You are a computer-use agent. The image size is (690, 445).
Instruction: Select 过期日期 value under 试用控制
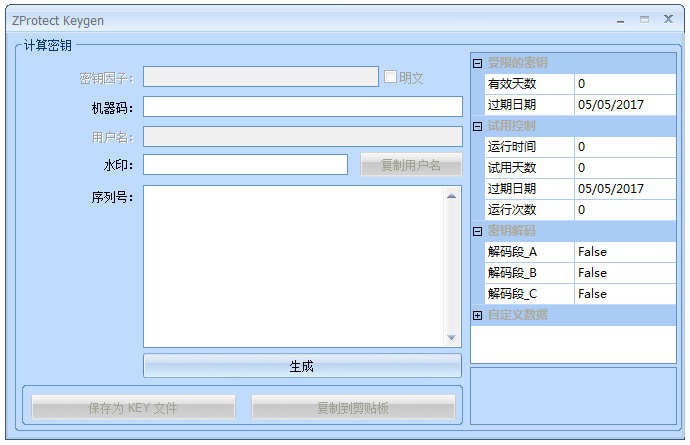(x=625, y=189)
